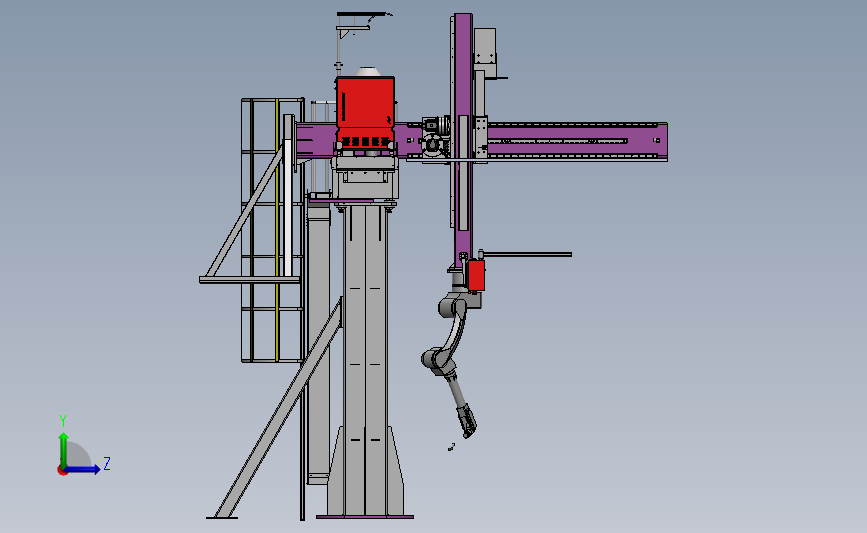This screenshot has height=533, width=867.
Task: Select the long diagonal floor brace
Action: pos(279,409)
